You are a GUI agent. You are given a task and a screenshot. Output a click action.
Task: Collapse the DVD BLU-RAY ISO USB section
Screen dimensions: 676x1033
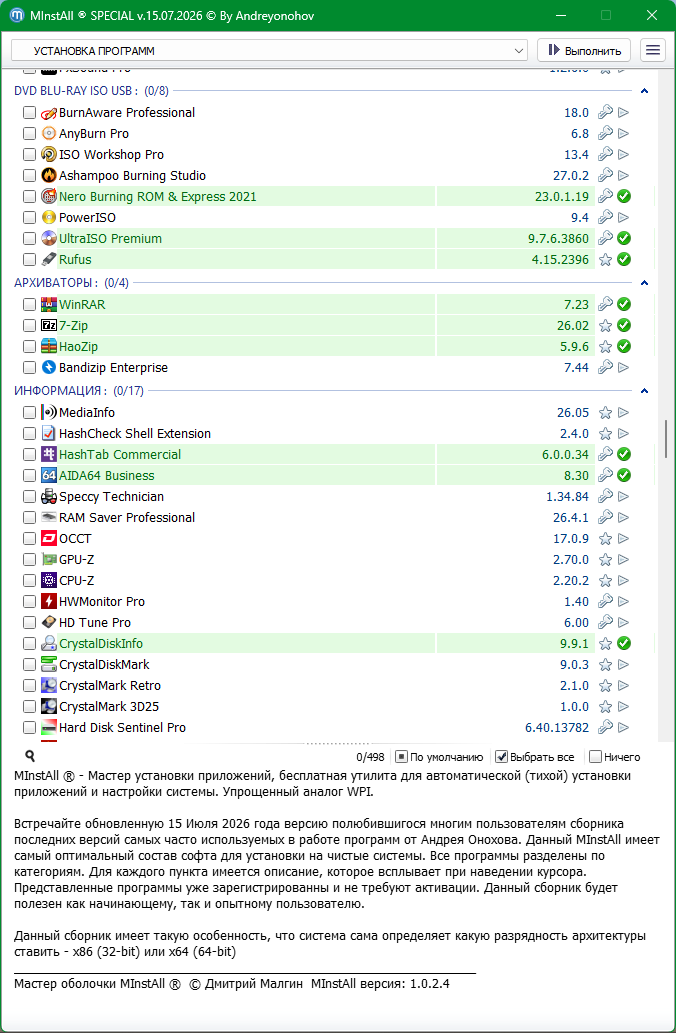pos(644,91)
